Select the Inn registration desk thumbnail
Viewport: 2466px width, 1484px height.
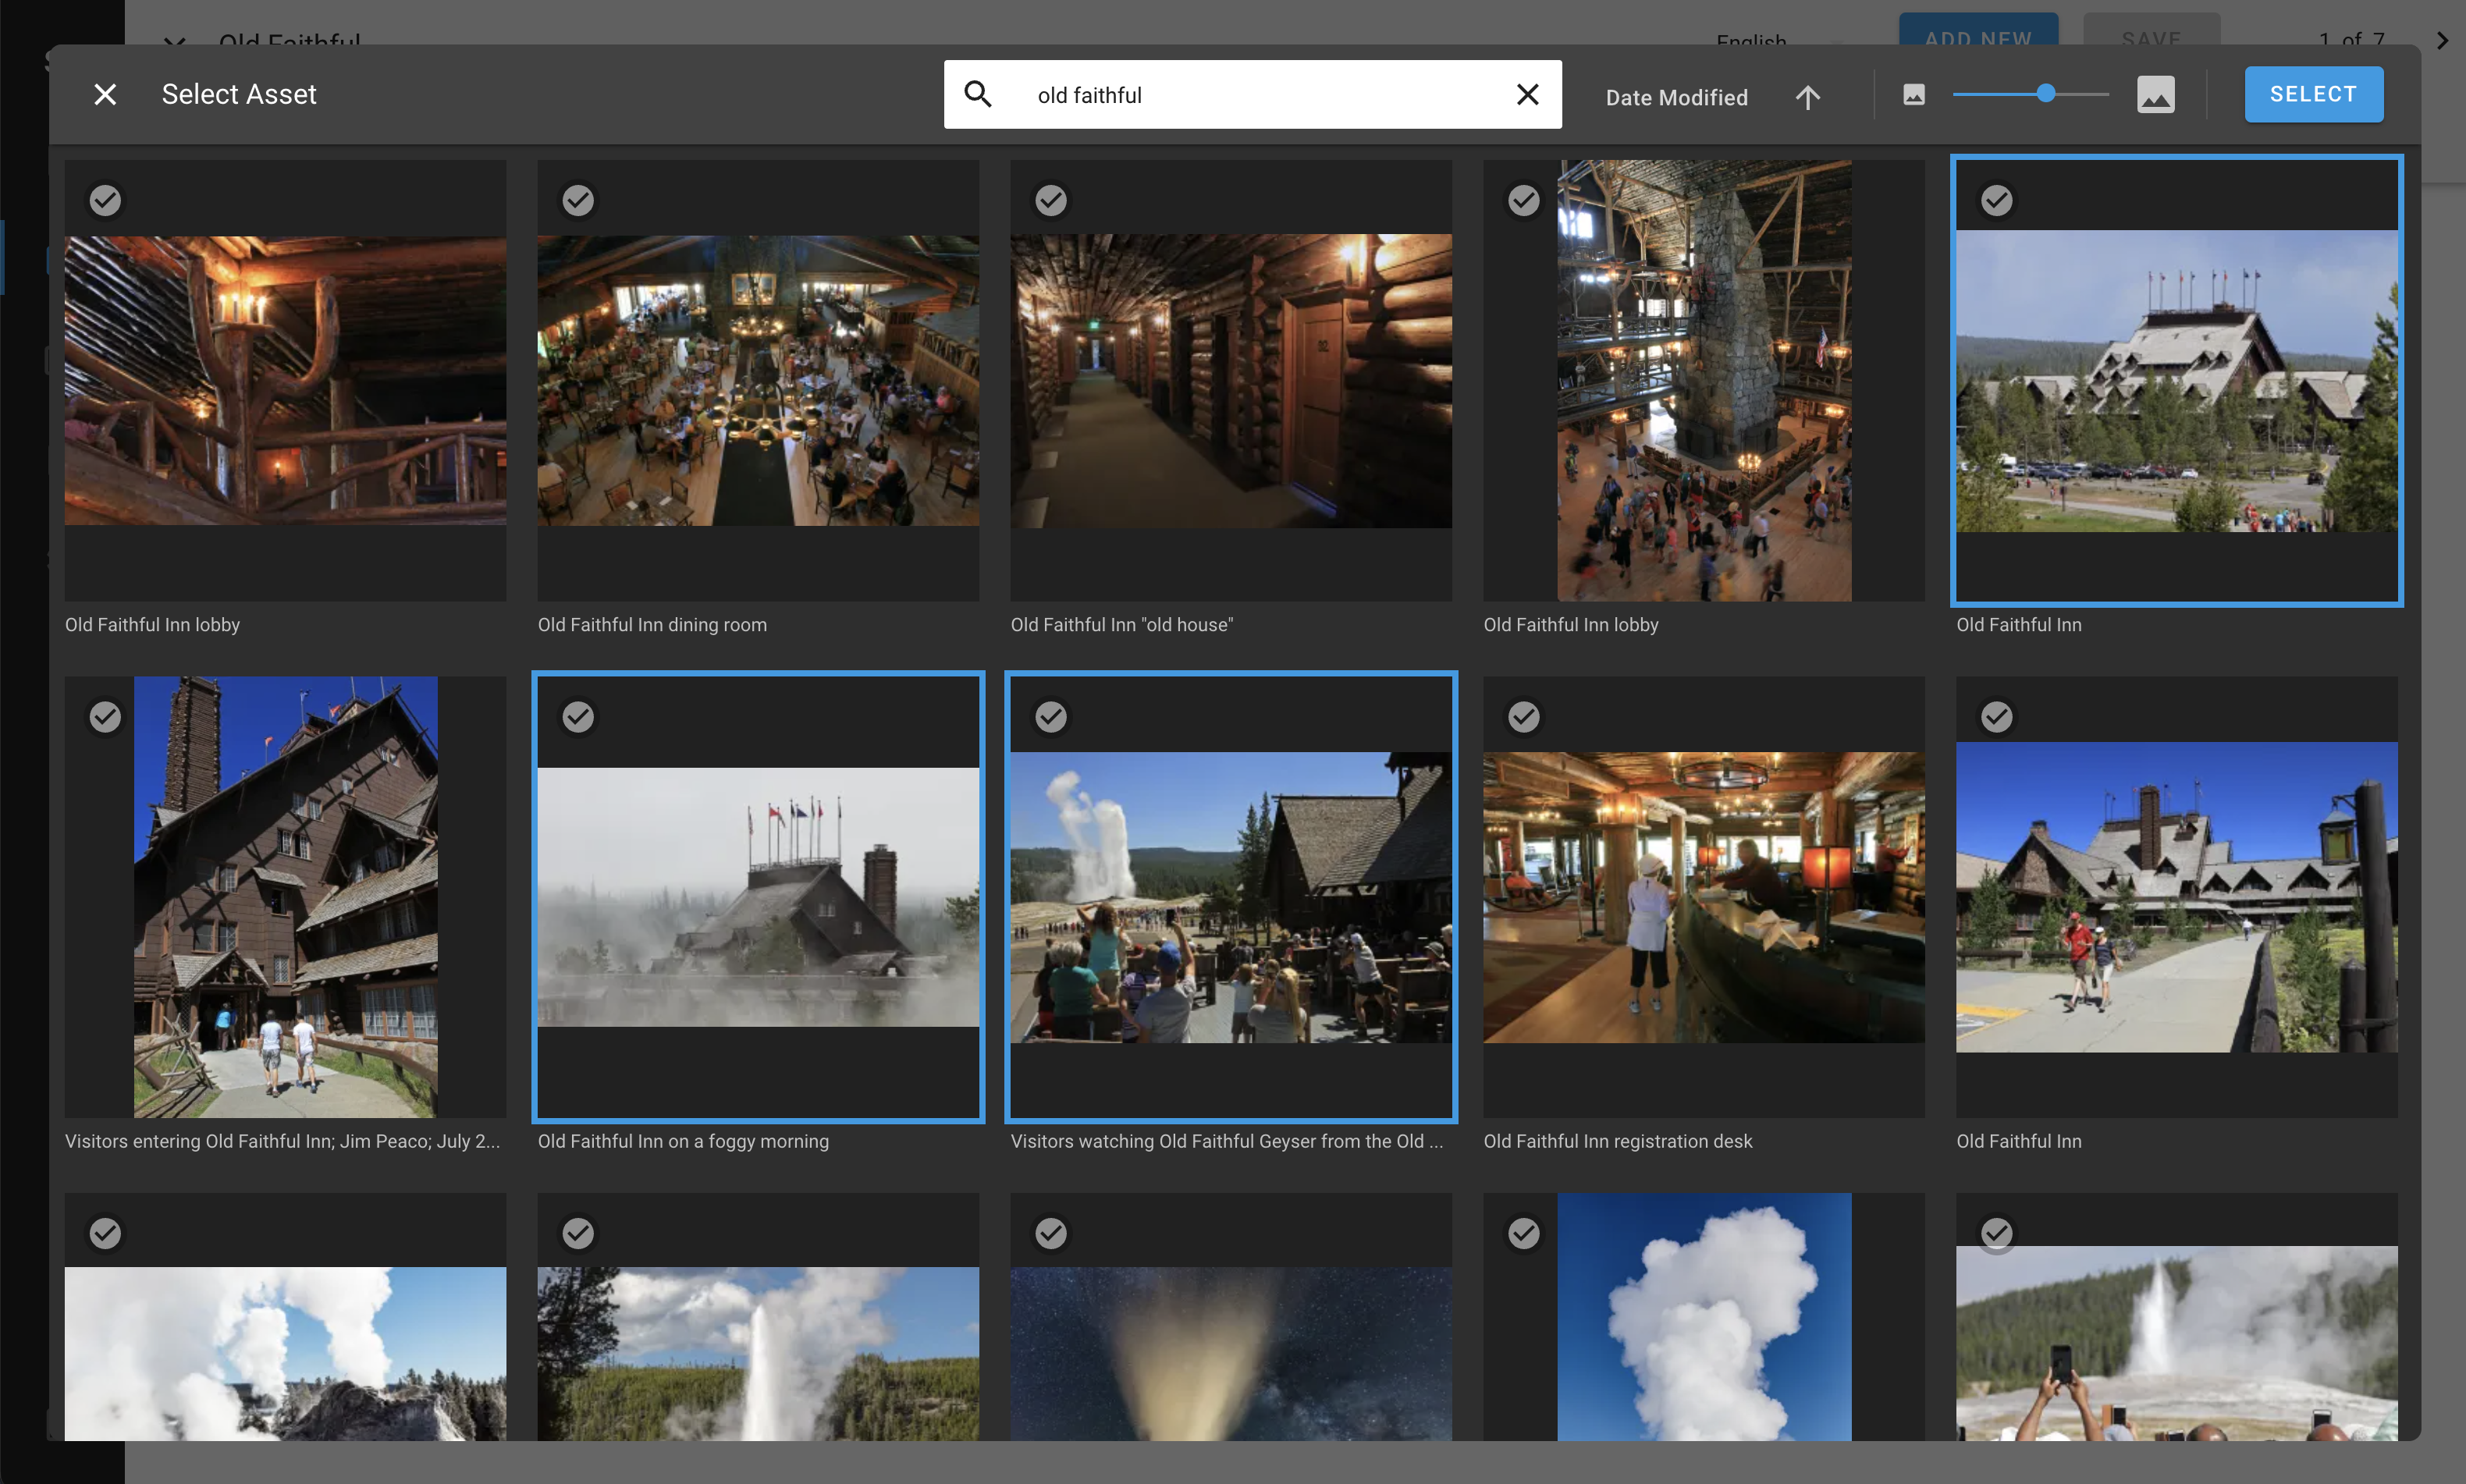click(1704, 897)
